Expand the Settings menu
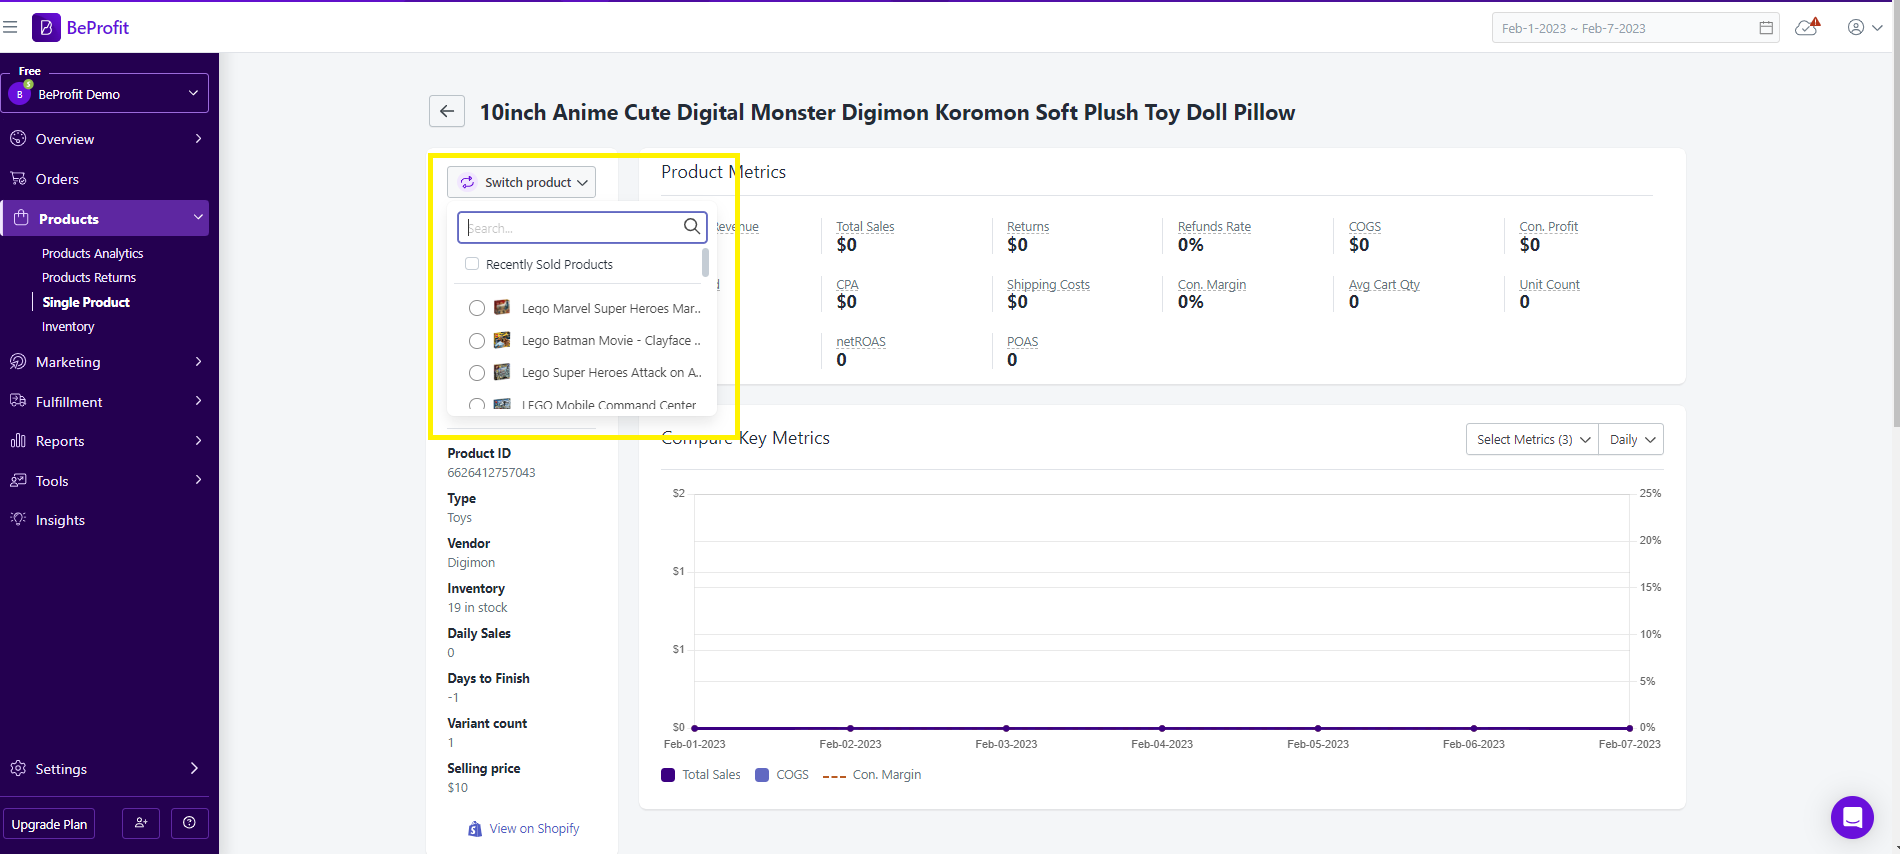This screenshot has width=1900, height=854. [x=105, y=769]
